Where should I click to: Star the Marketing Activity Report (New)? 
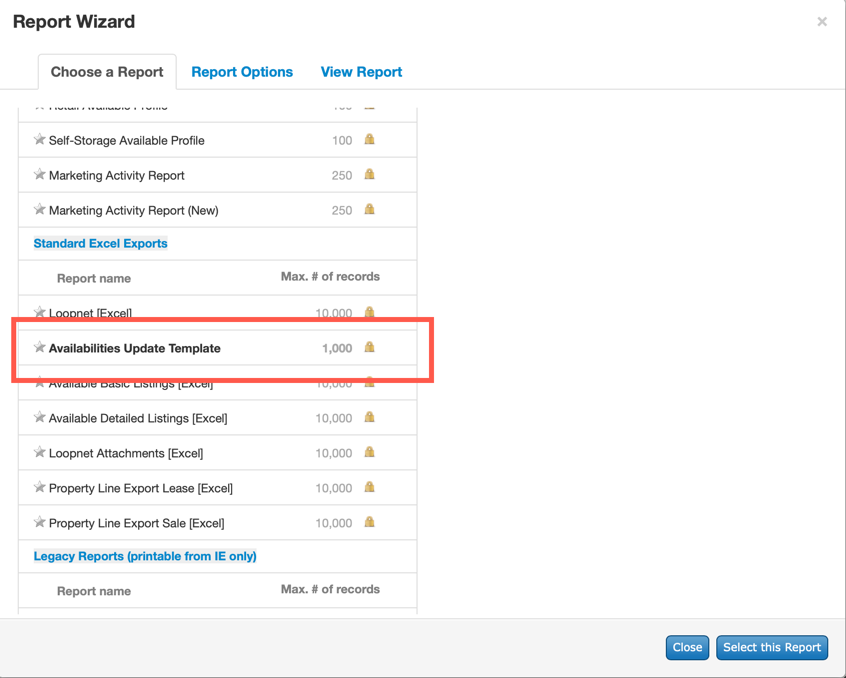point(40,210)
